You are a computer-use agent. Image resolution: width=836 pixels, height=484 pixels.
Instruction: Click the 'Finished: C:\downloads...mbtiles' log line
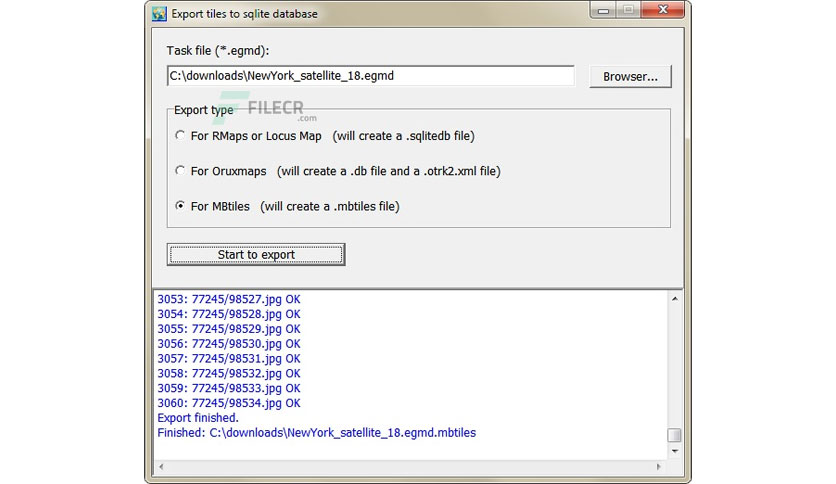click(x=317, y=433)
